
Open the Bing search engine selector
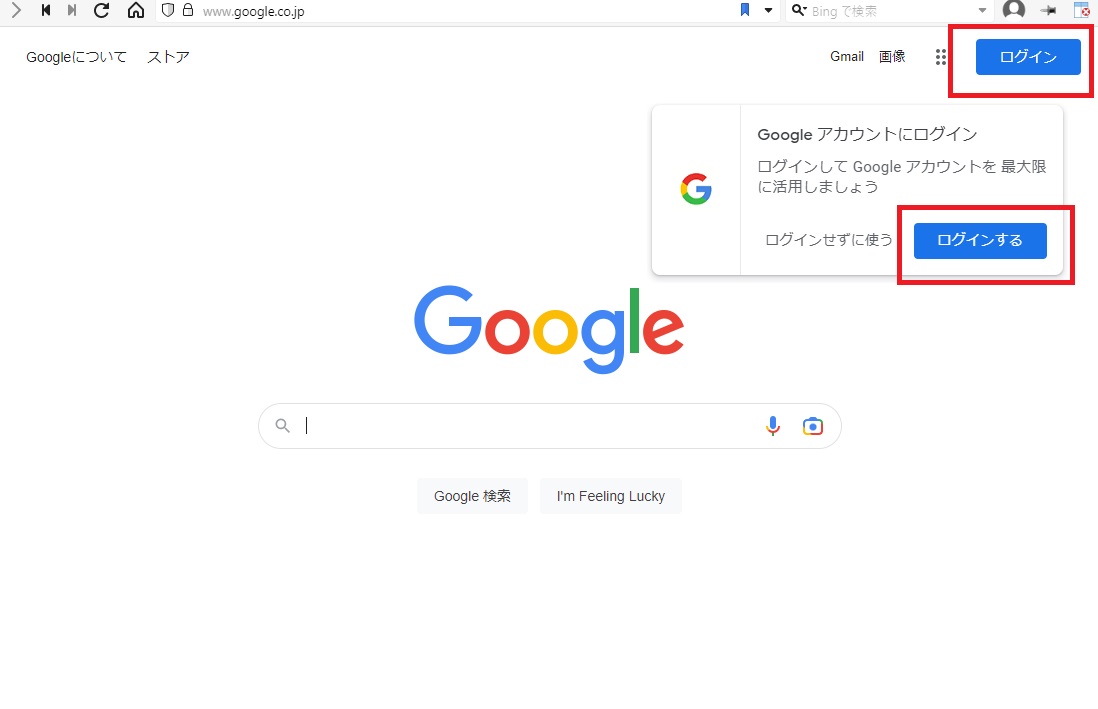coord(799,10)
